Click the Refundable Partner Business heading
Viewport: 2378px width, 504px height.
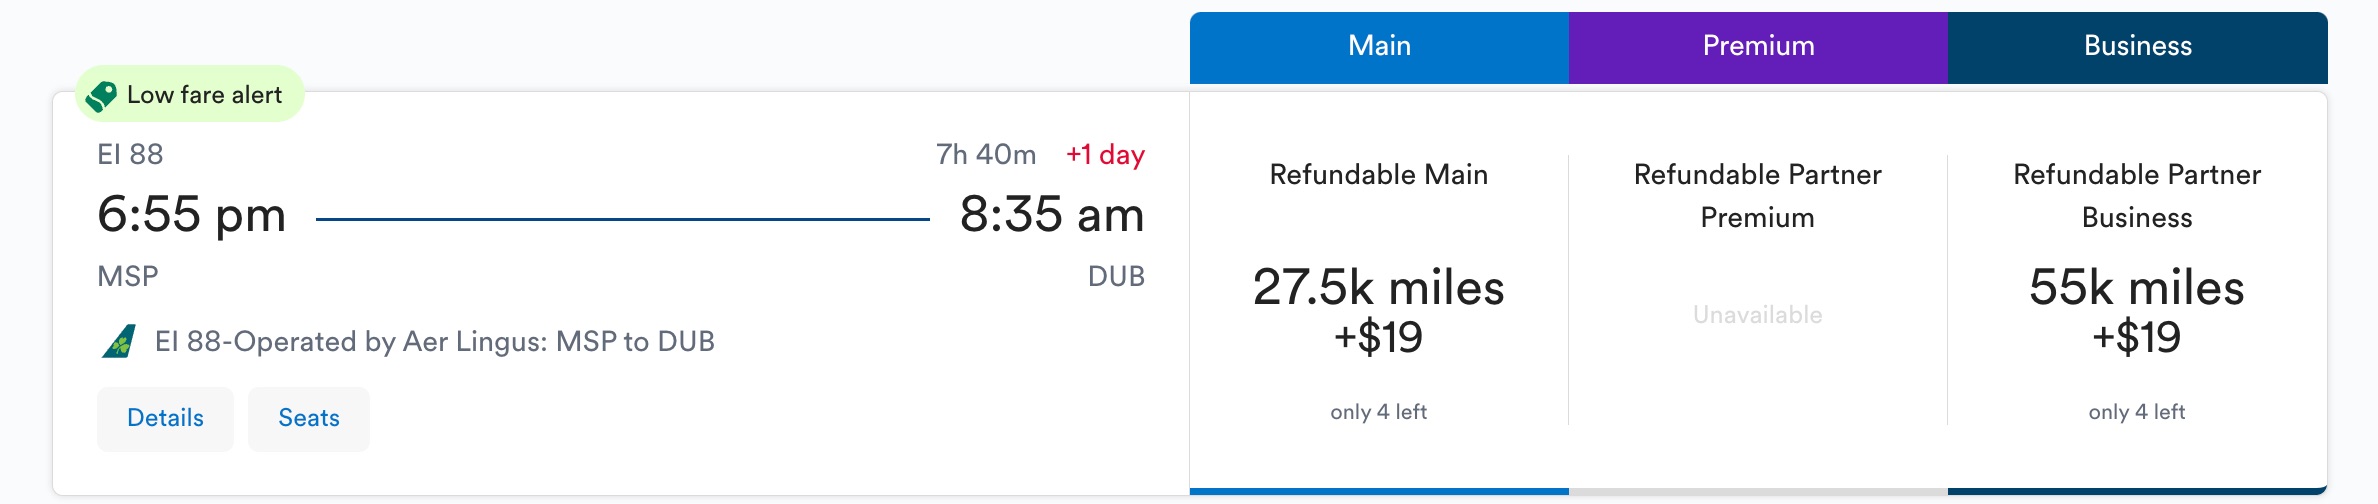(2137, 196)
